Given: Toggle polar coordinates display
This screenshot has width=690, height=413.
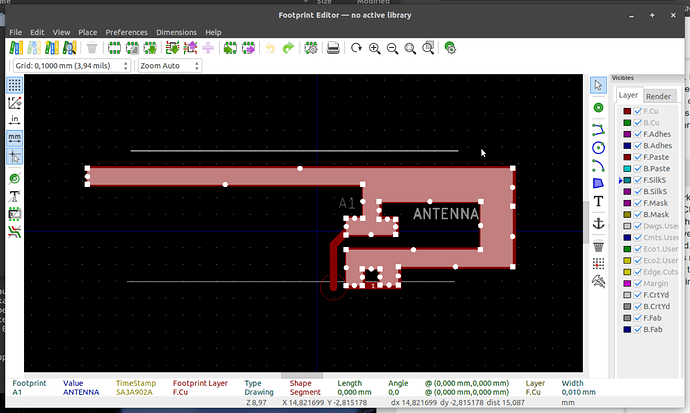Looking at the screenshot, I should tap(15, 103).
